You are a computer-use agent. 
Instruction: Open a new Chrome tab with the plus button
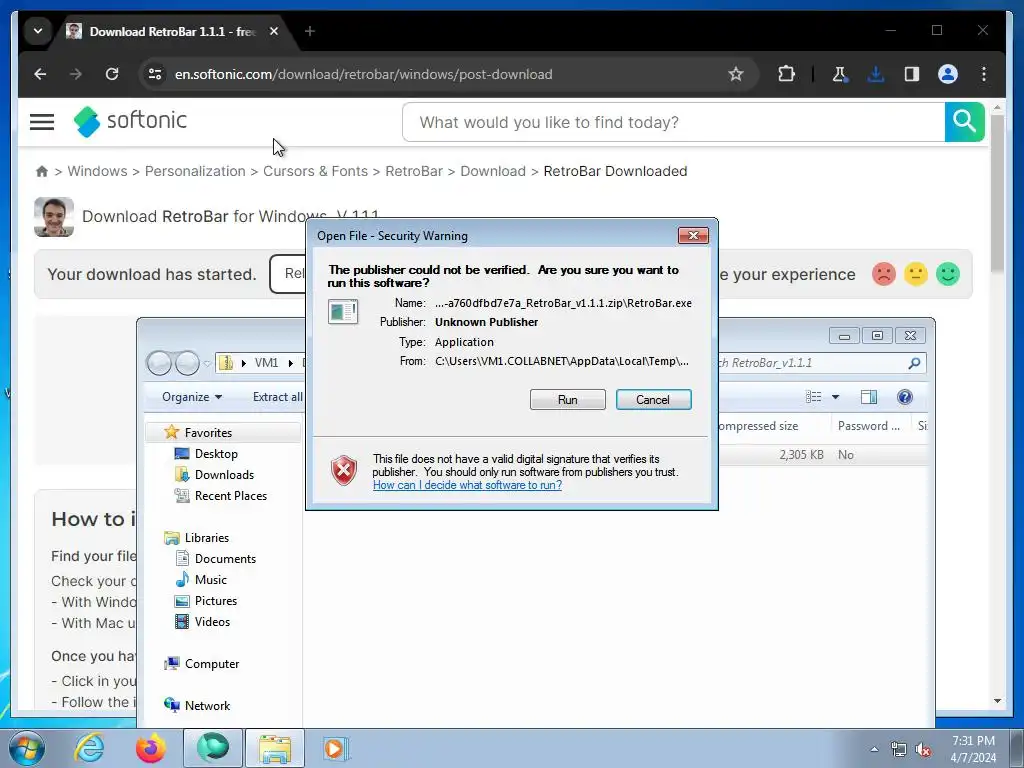[310, 31]
